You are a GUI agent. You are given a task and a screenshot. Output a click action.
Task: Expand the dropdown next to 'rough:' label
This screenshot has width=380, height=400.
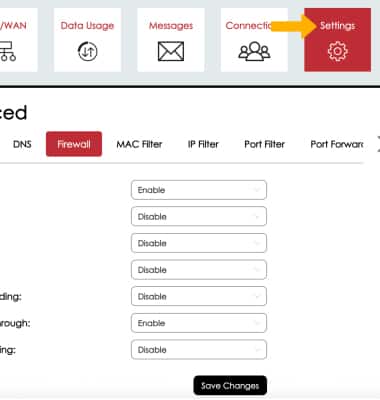199,323
